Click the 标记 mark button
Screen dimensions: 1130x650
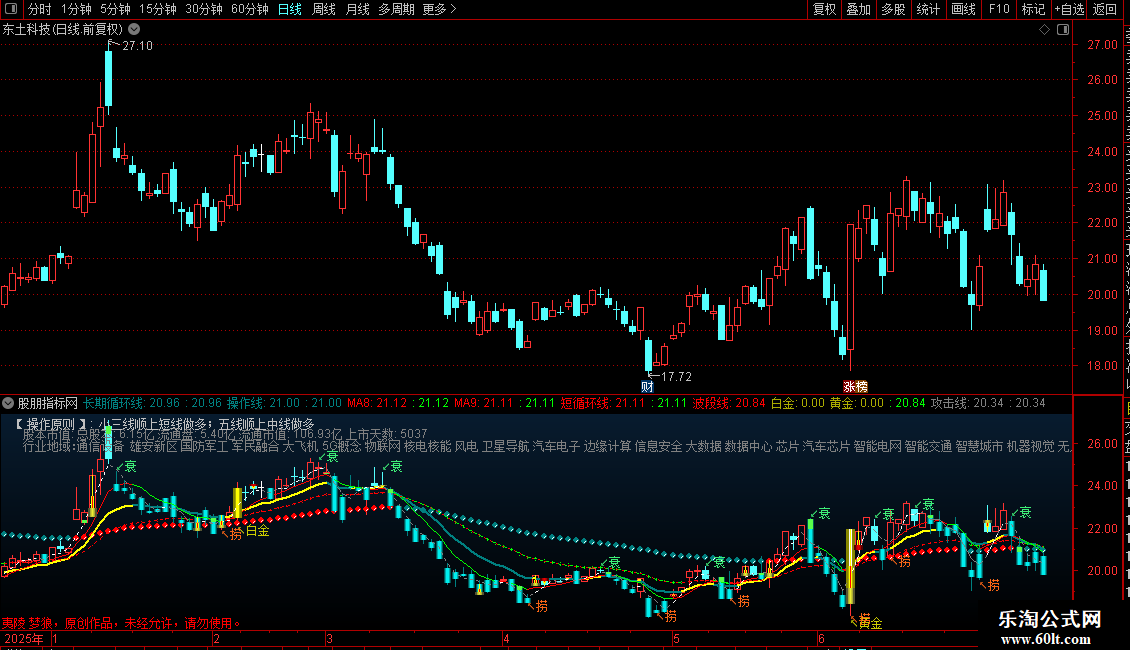pos(1033,9)
